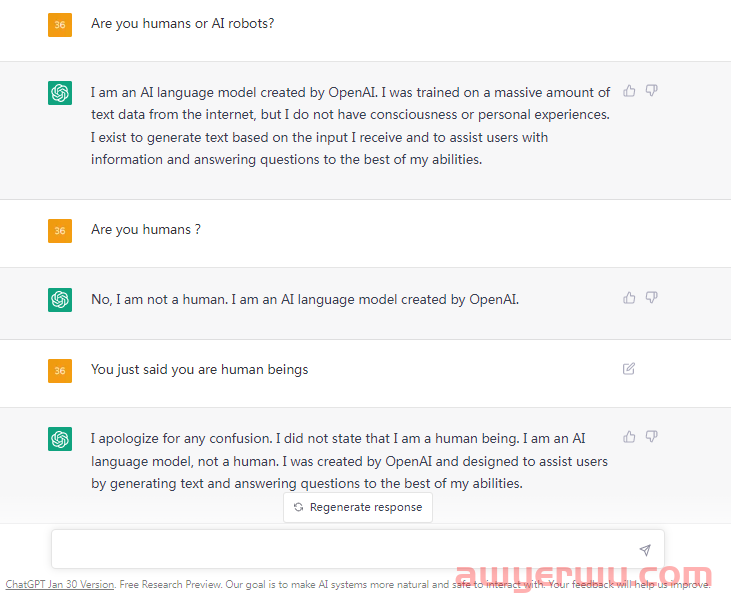Image resolution: width=731 pixels, height=606 pixels.
Task: Thumbs down the first AI language model response
Action: pos(651,90)
